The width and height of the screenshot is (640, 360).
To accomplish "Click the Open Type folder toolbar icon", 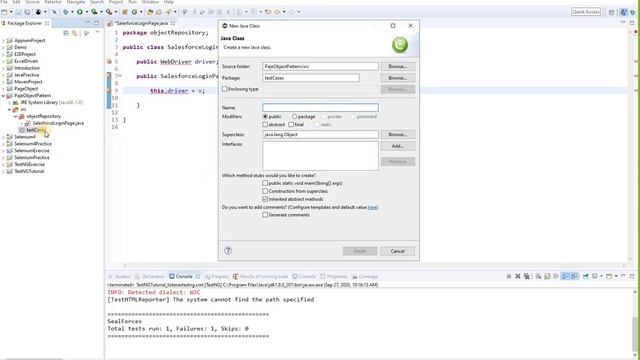I will [150, 12].
